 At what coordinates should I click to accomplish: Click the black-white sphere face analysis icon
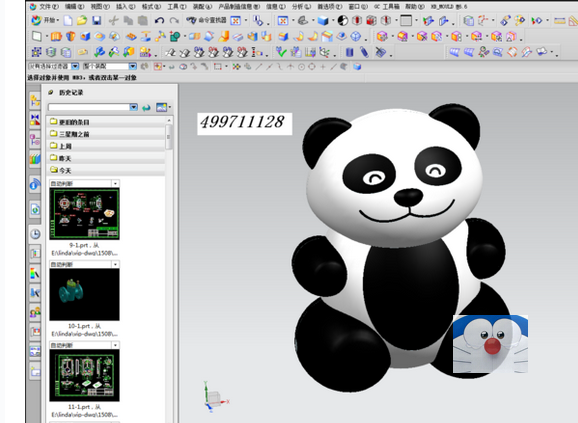pos(343,21)
